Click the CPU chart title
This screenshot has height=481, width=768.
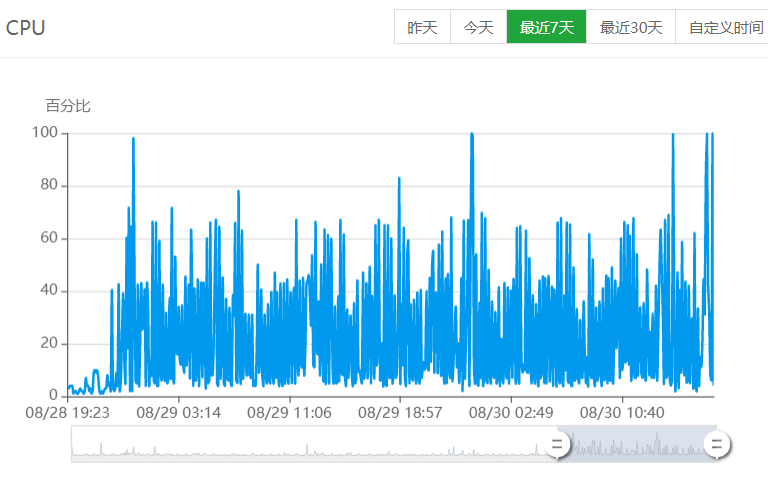click(x=25, y=27)
